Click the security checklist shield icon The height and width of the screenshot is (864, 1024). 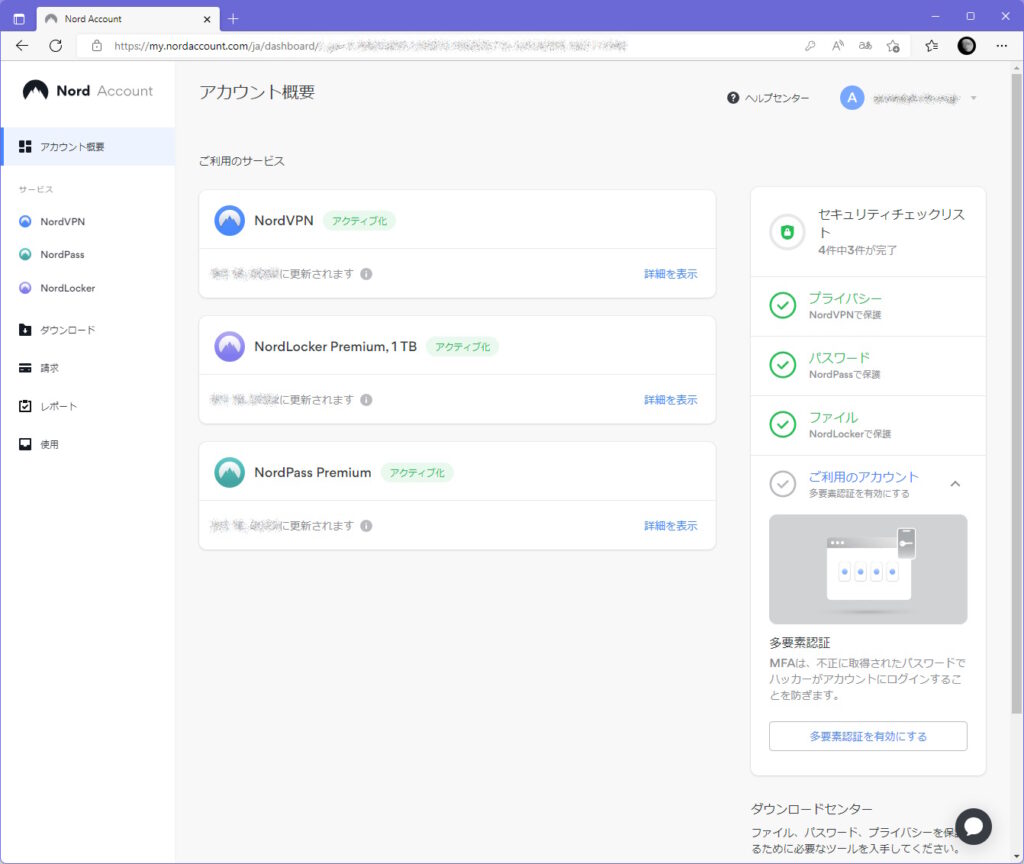point(787,232)
